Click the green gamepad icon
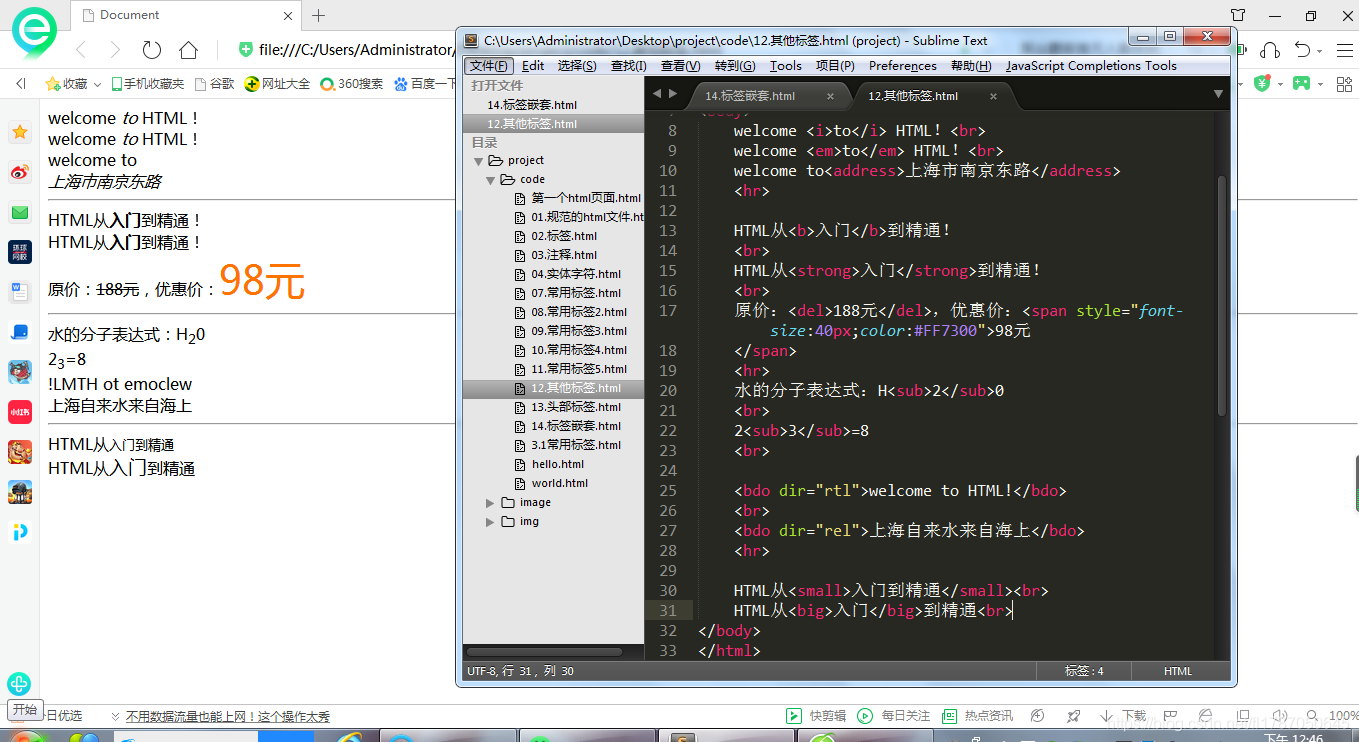Screen dimensions: 1359x742 click(1300, 83)
